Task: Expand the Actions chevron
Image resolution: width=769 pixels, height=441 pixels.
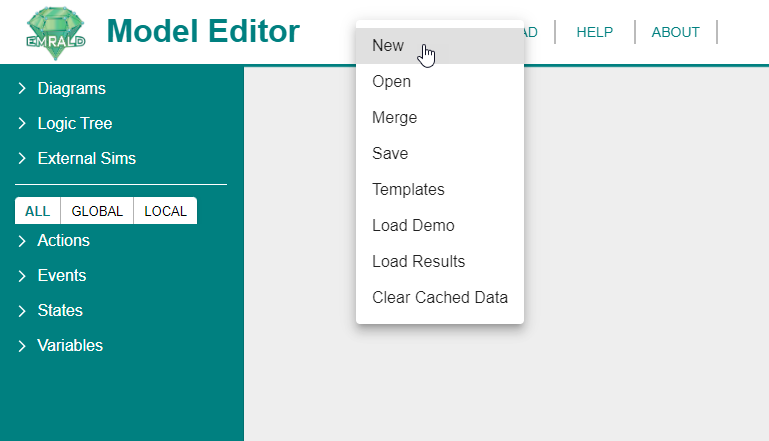Action: tap(22, 240)
